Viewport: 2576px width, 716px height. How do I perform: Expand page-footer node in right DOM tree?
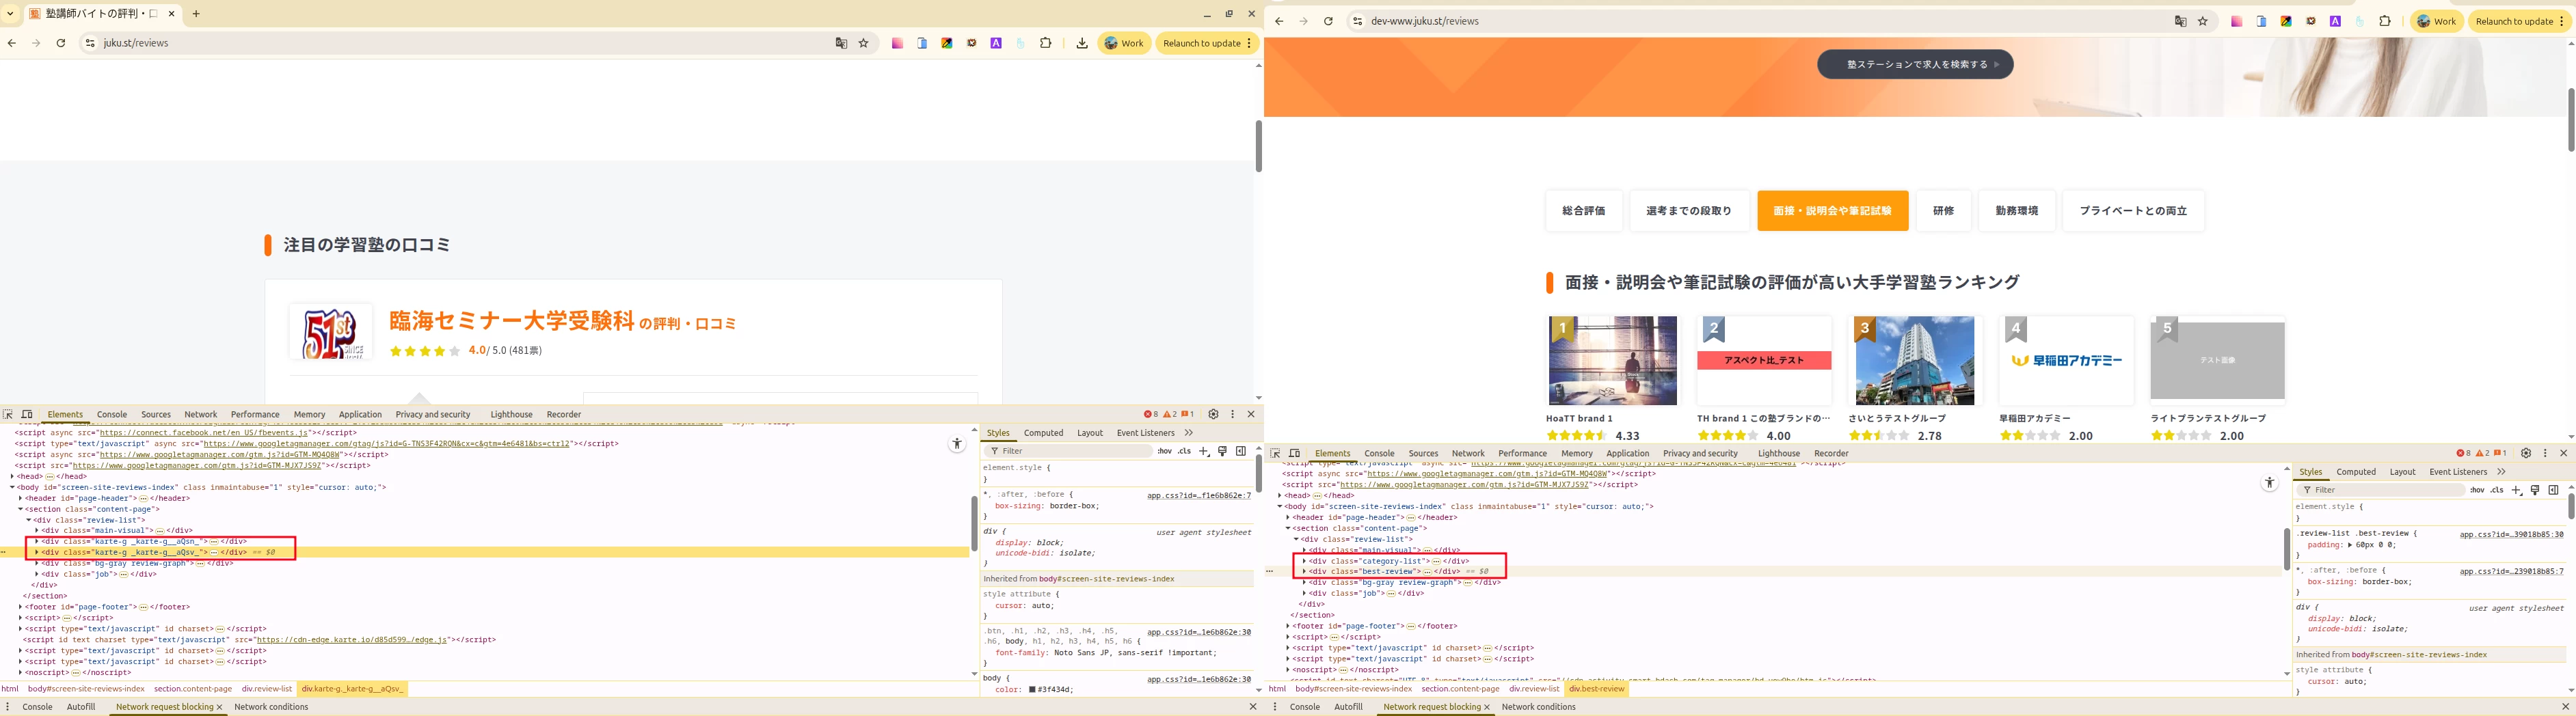pyautogui.click(x=1288, y=626)
